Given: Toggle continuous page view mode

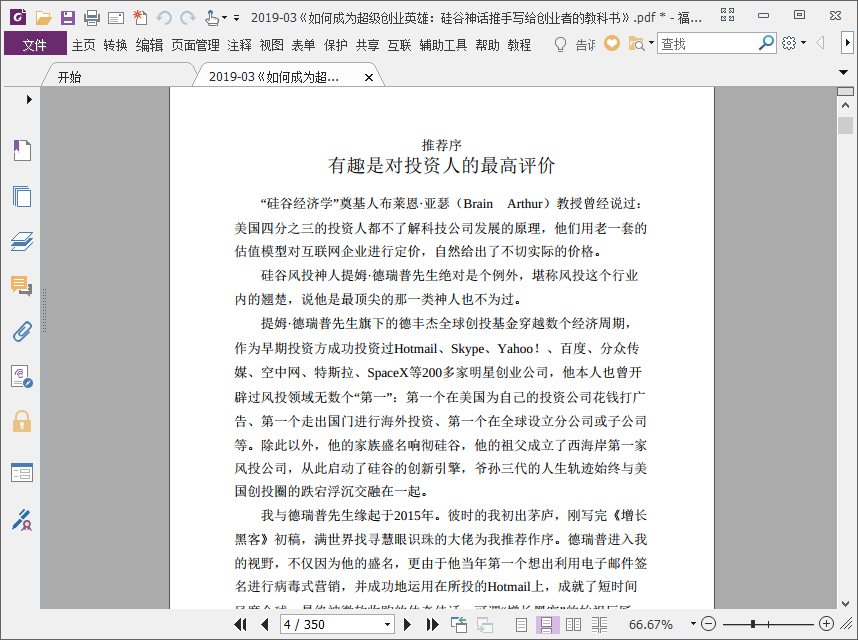Looking at the screenshot, I should point(547,624).
